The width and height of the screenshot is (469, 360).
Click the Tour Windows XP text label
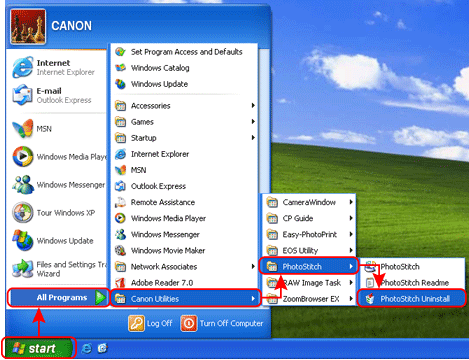[66, 213]
